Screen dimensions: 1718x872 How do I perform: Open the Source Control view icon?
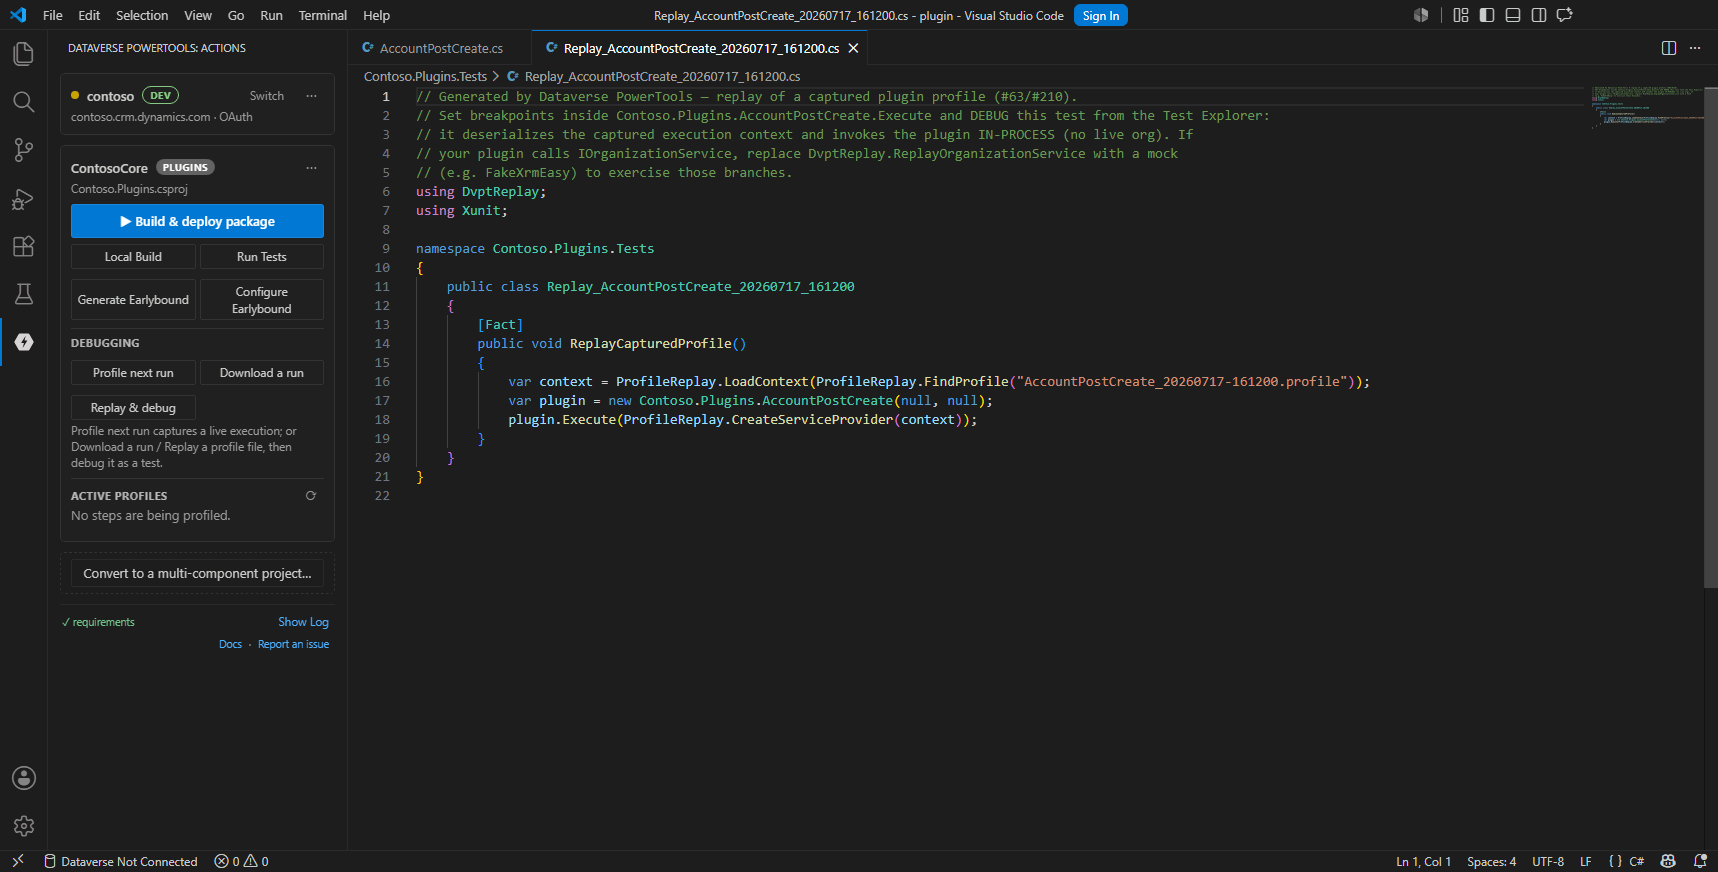tap(23, 150)
